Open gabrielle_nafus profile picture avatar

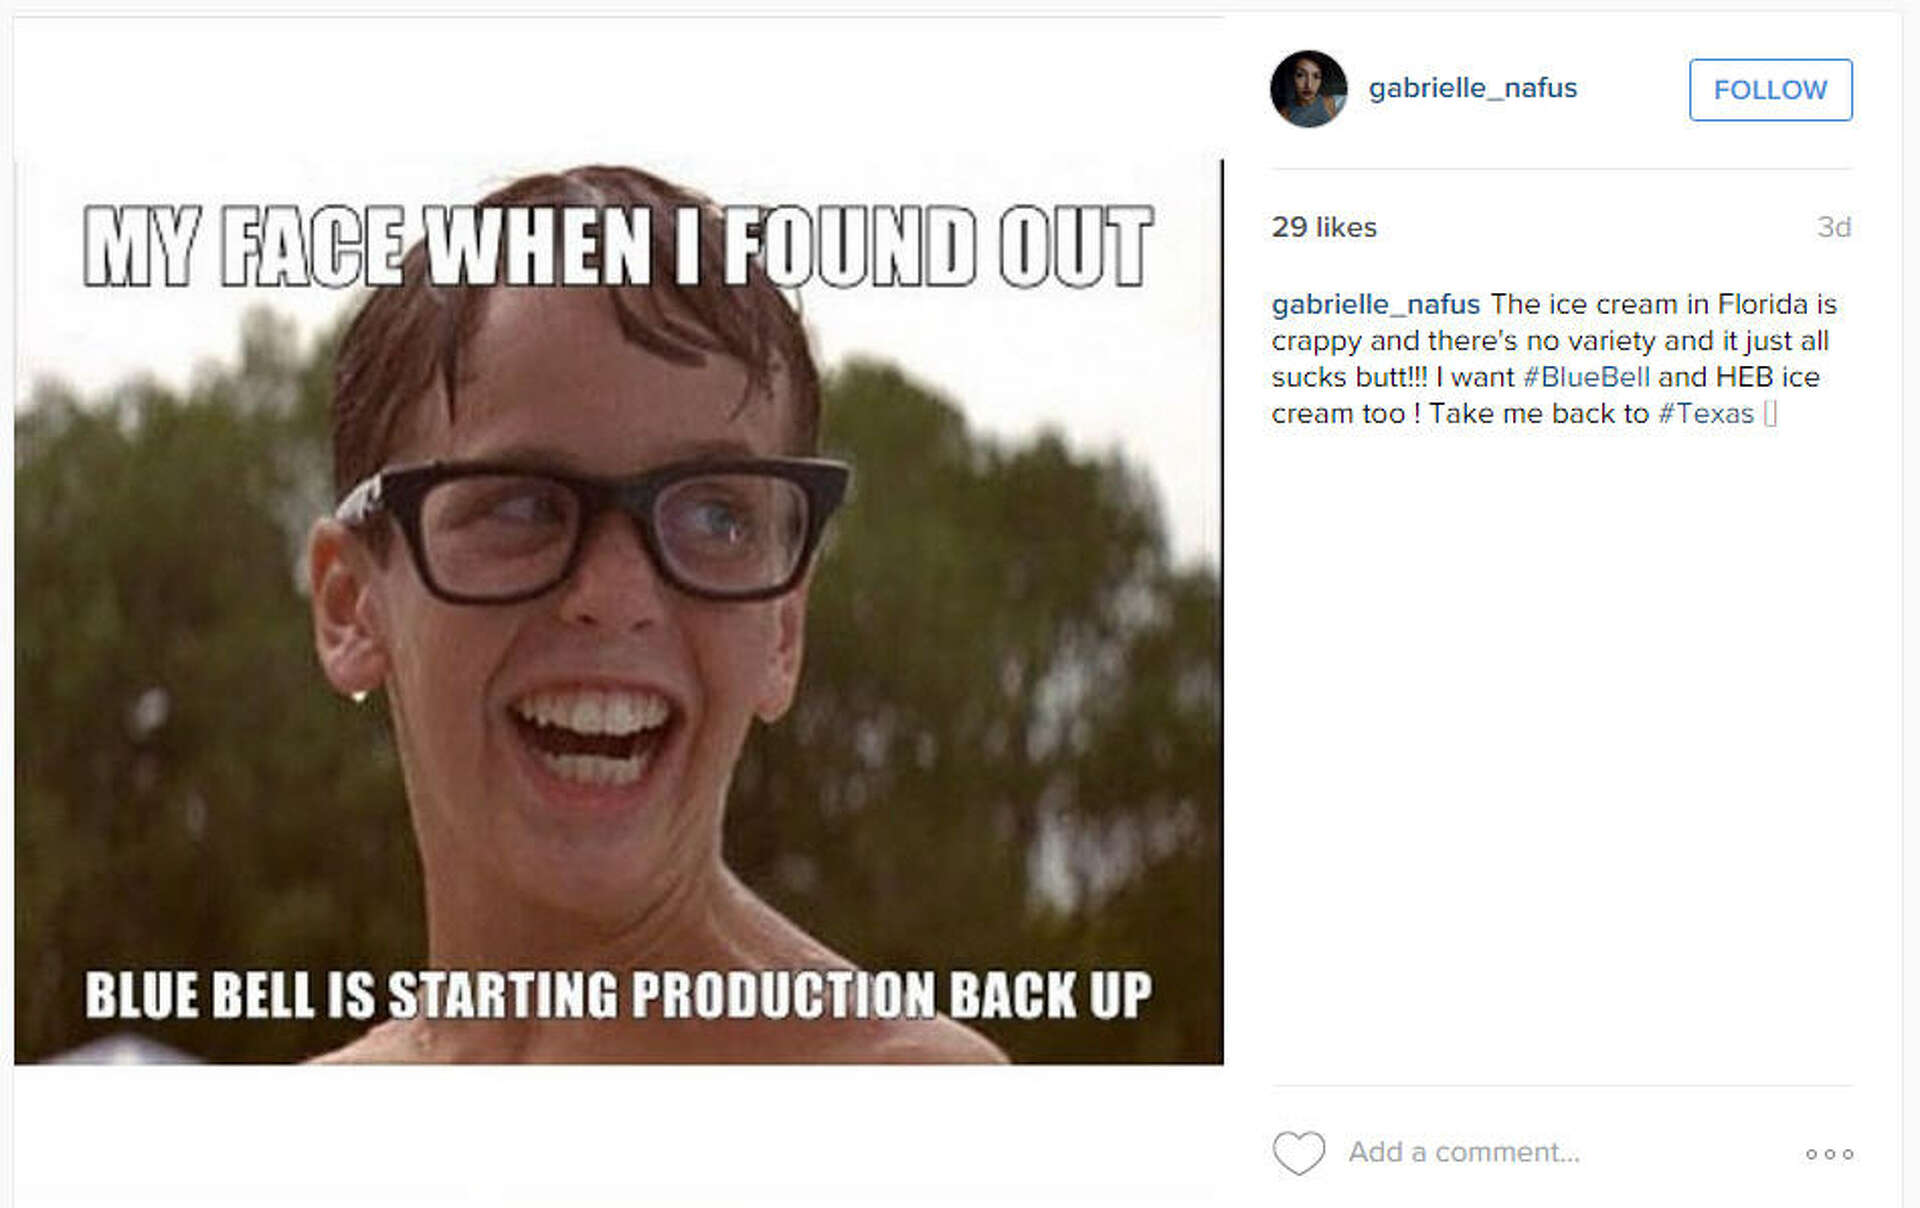1308,89
